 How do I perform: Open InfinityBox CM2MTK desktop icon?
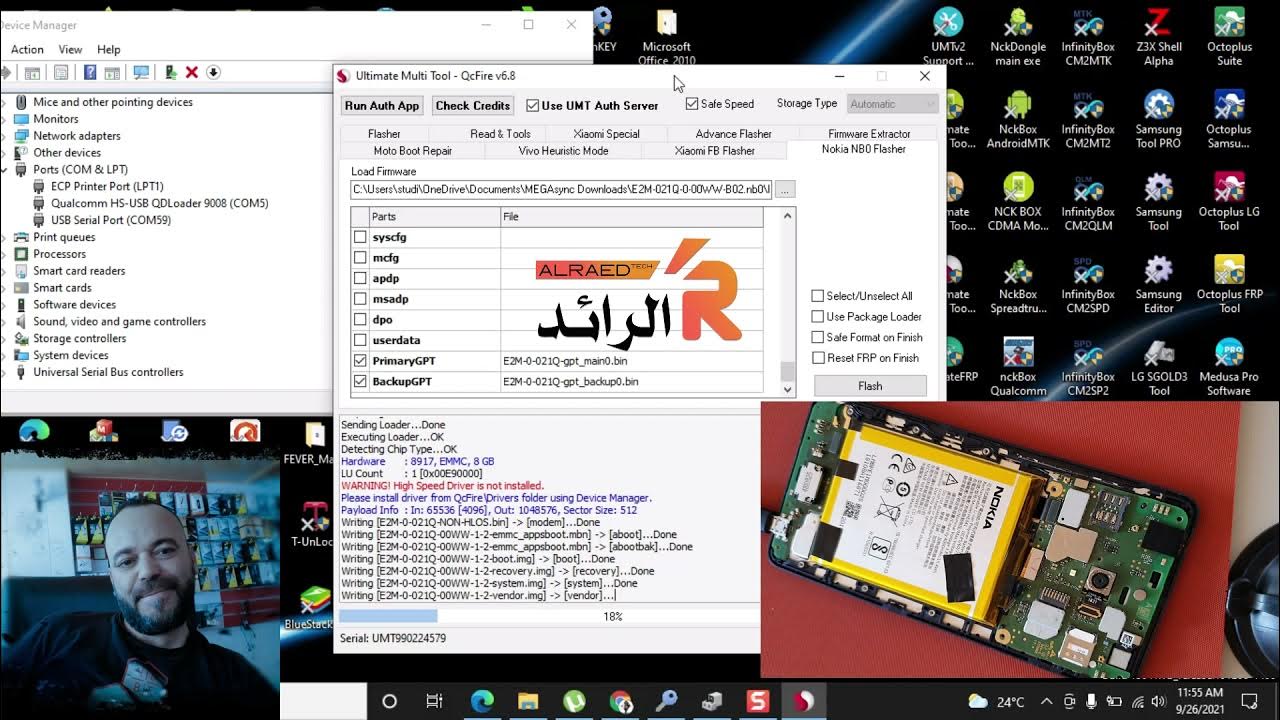point(1088,37)
